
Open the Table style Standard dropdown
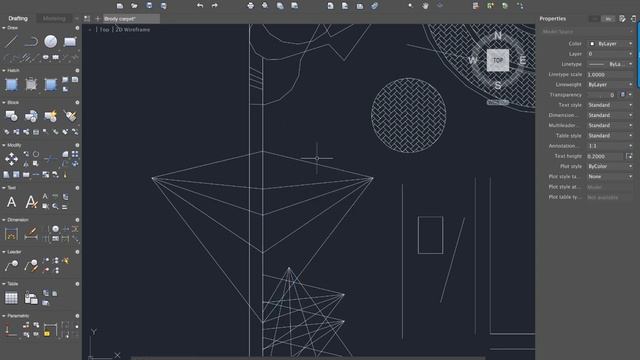coord(610,136)
